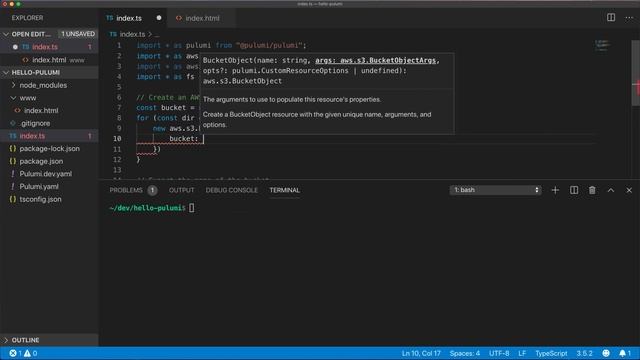640x360 pixels.
Task: Close the terminal panel
Action: pos(629,190)
